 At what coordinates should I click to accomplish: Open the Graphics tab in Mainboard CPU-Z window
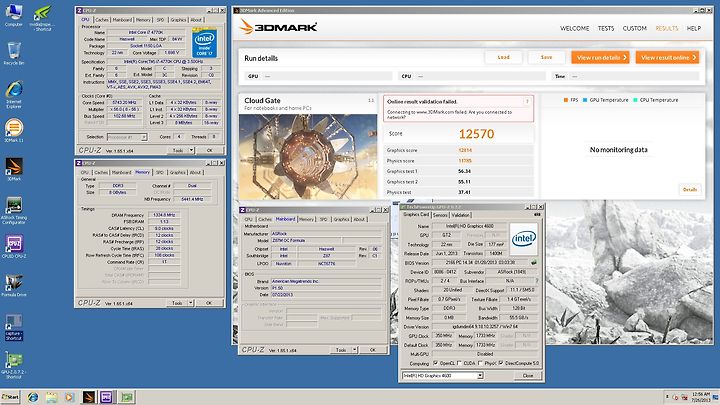[x=341, y=219]
